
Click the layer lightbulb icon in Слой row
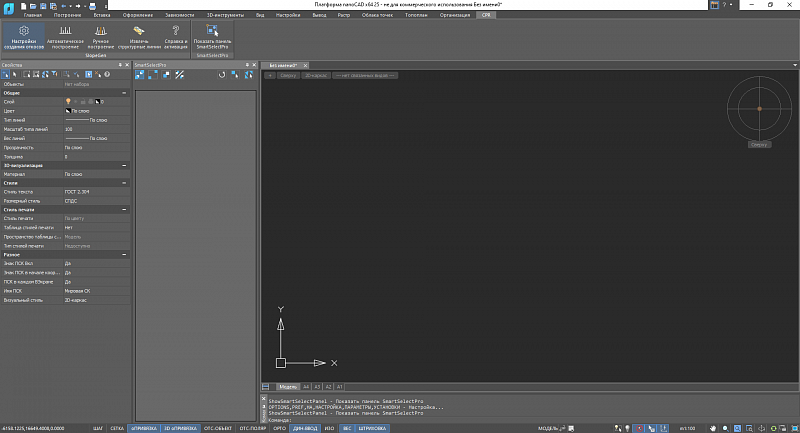(68, 101)
